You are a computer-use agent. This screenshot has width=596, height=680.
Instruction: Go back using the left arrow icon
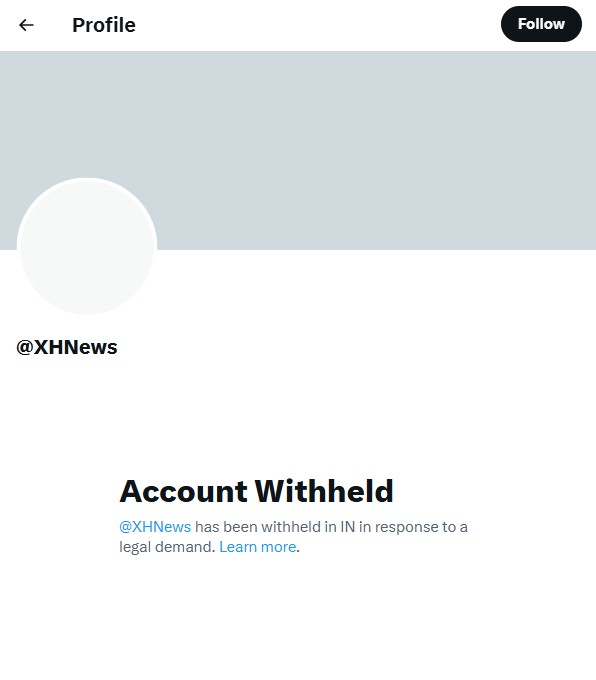pyautogui.click(x=26, y=25)
